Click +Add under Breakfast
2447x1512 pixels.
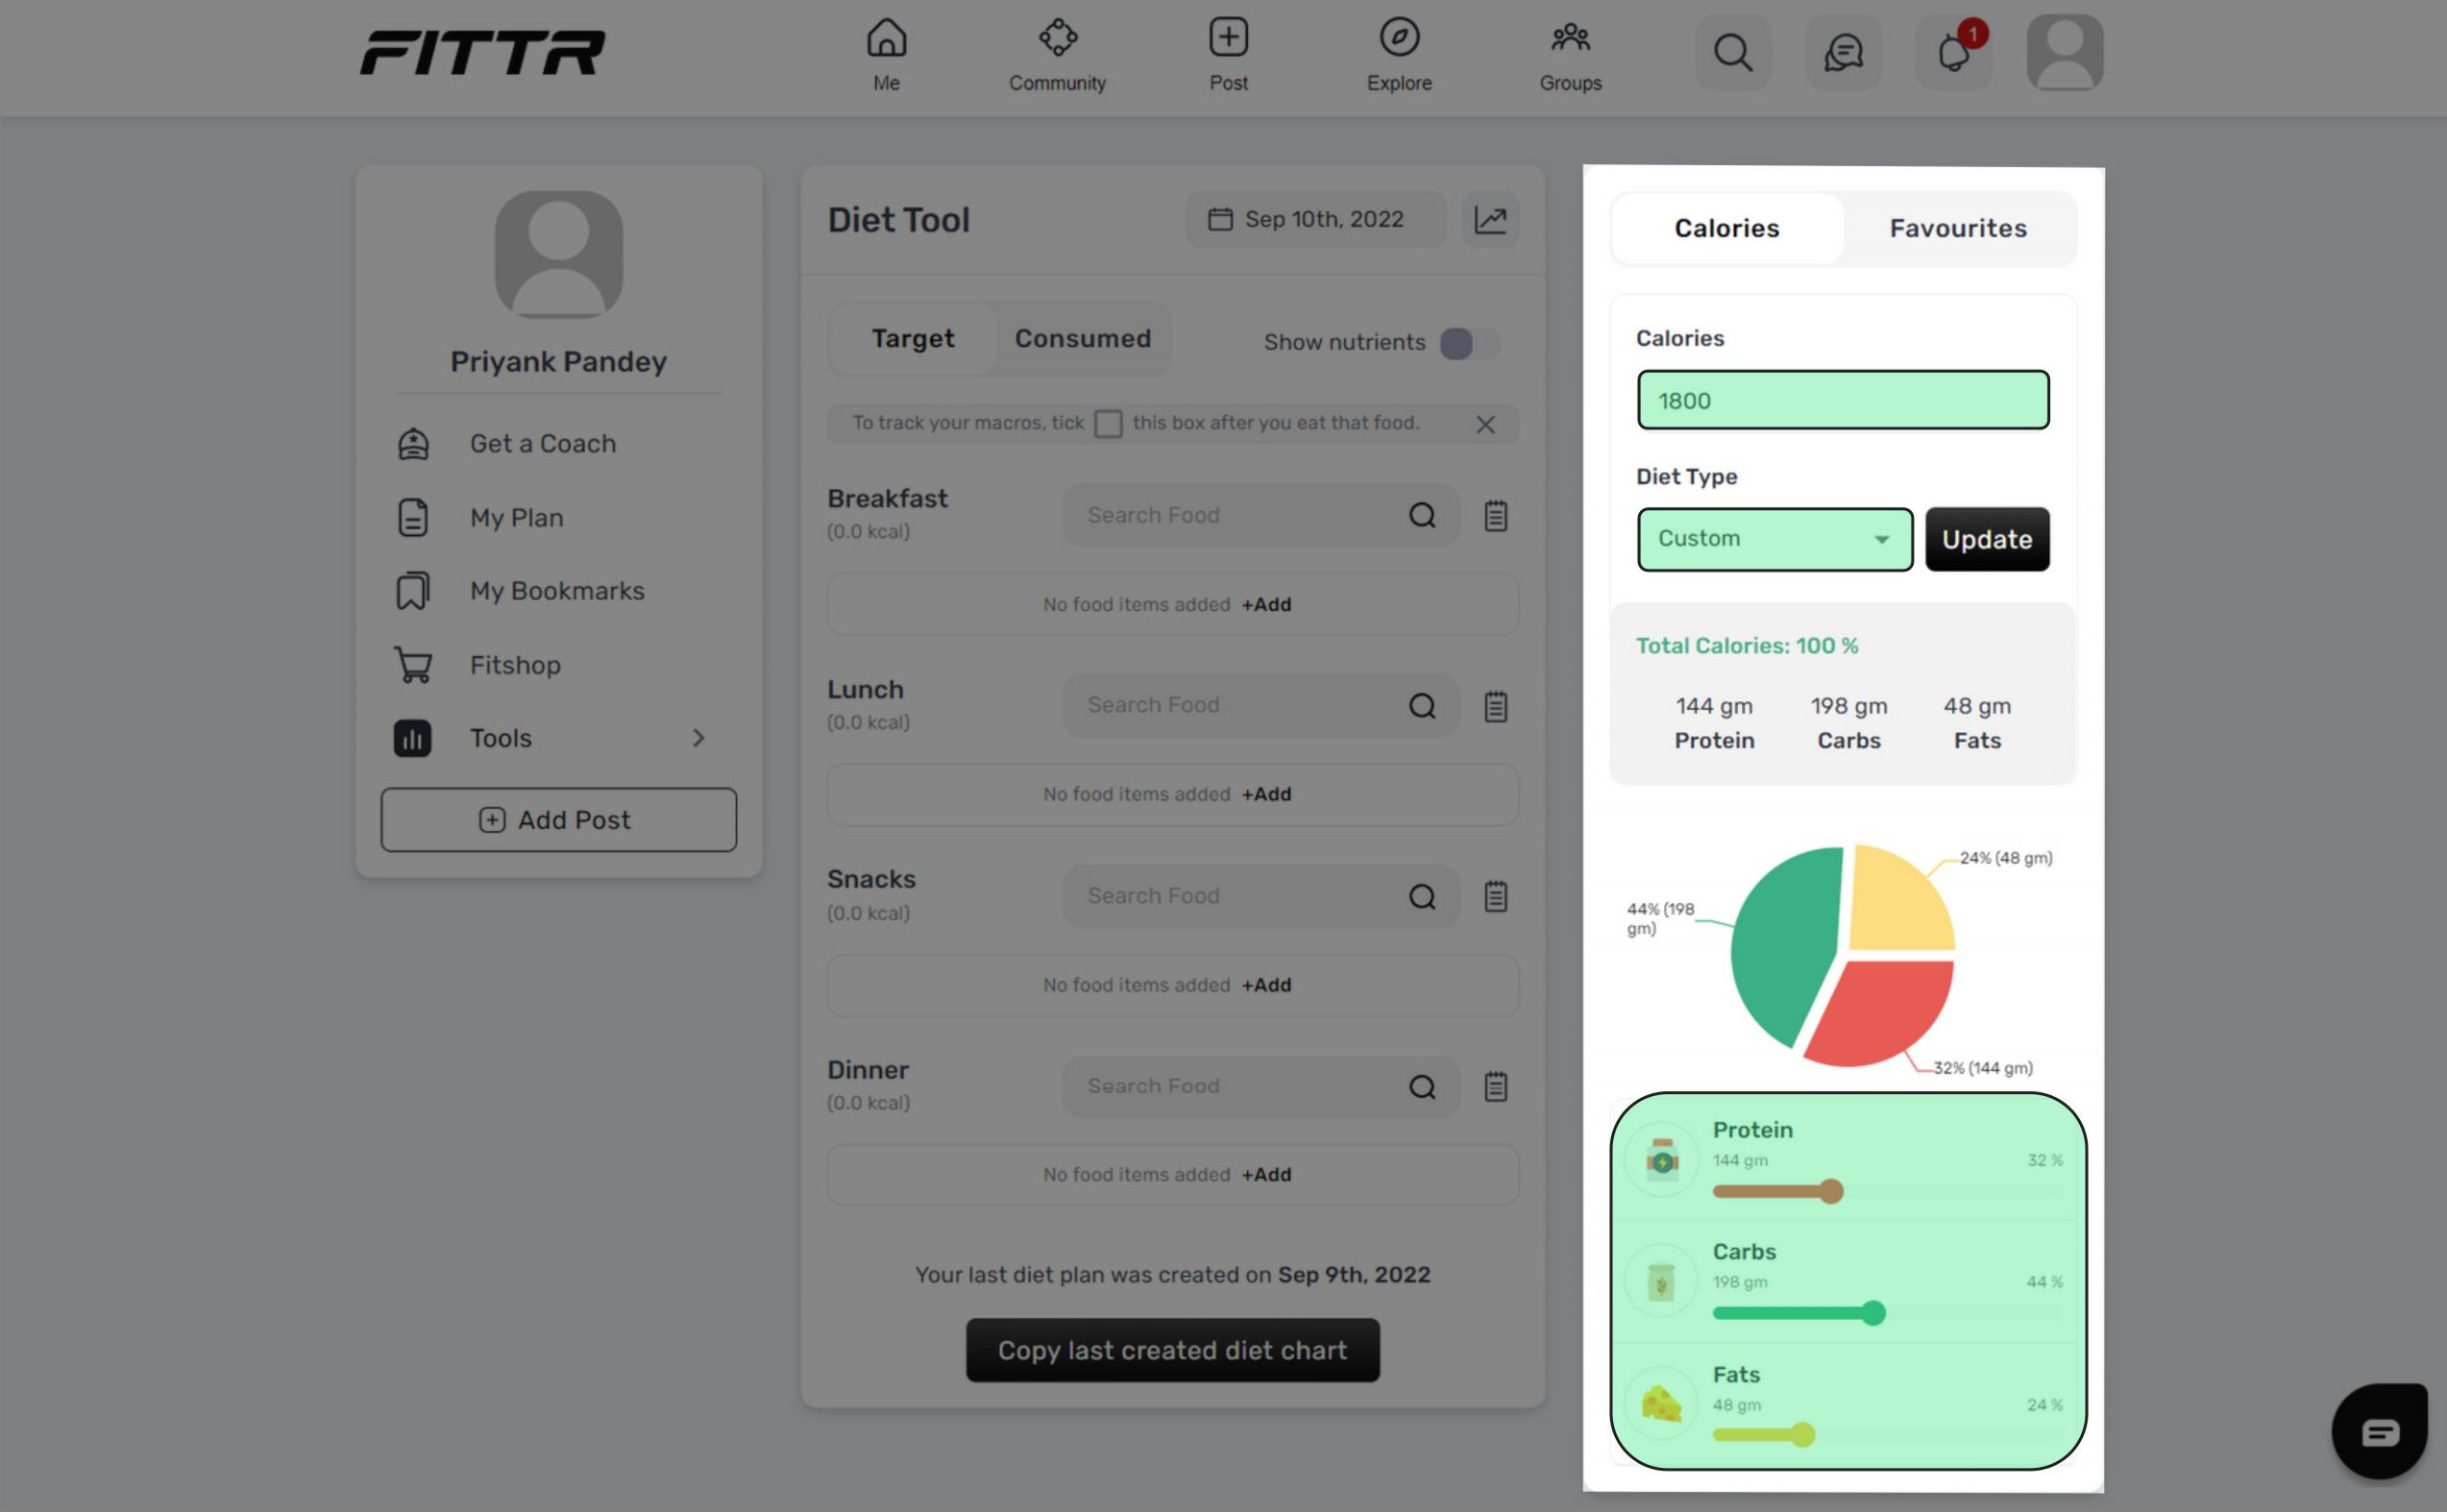point(1266,605)
